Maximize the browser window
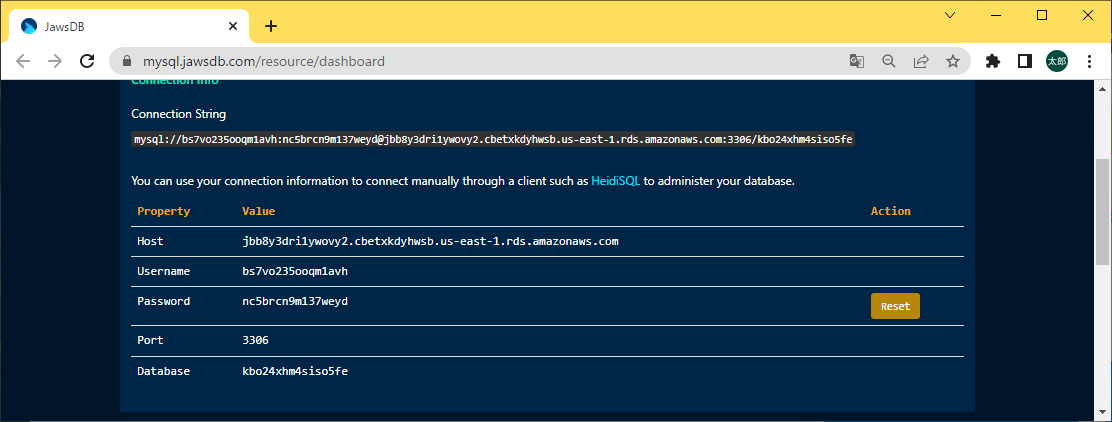 pyautogui.click(x=1042, y=15)
